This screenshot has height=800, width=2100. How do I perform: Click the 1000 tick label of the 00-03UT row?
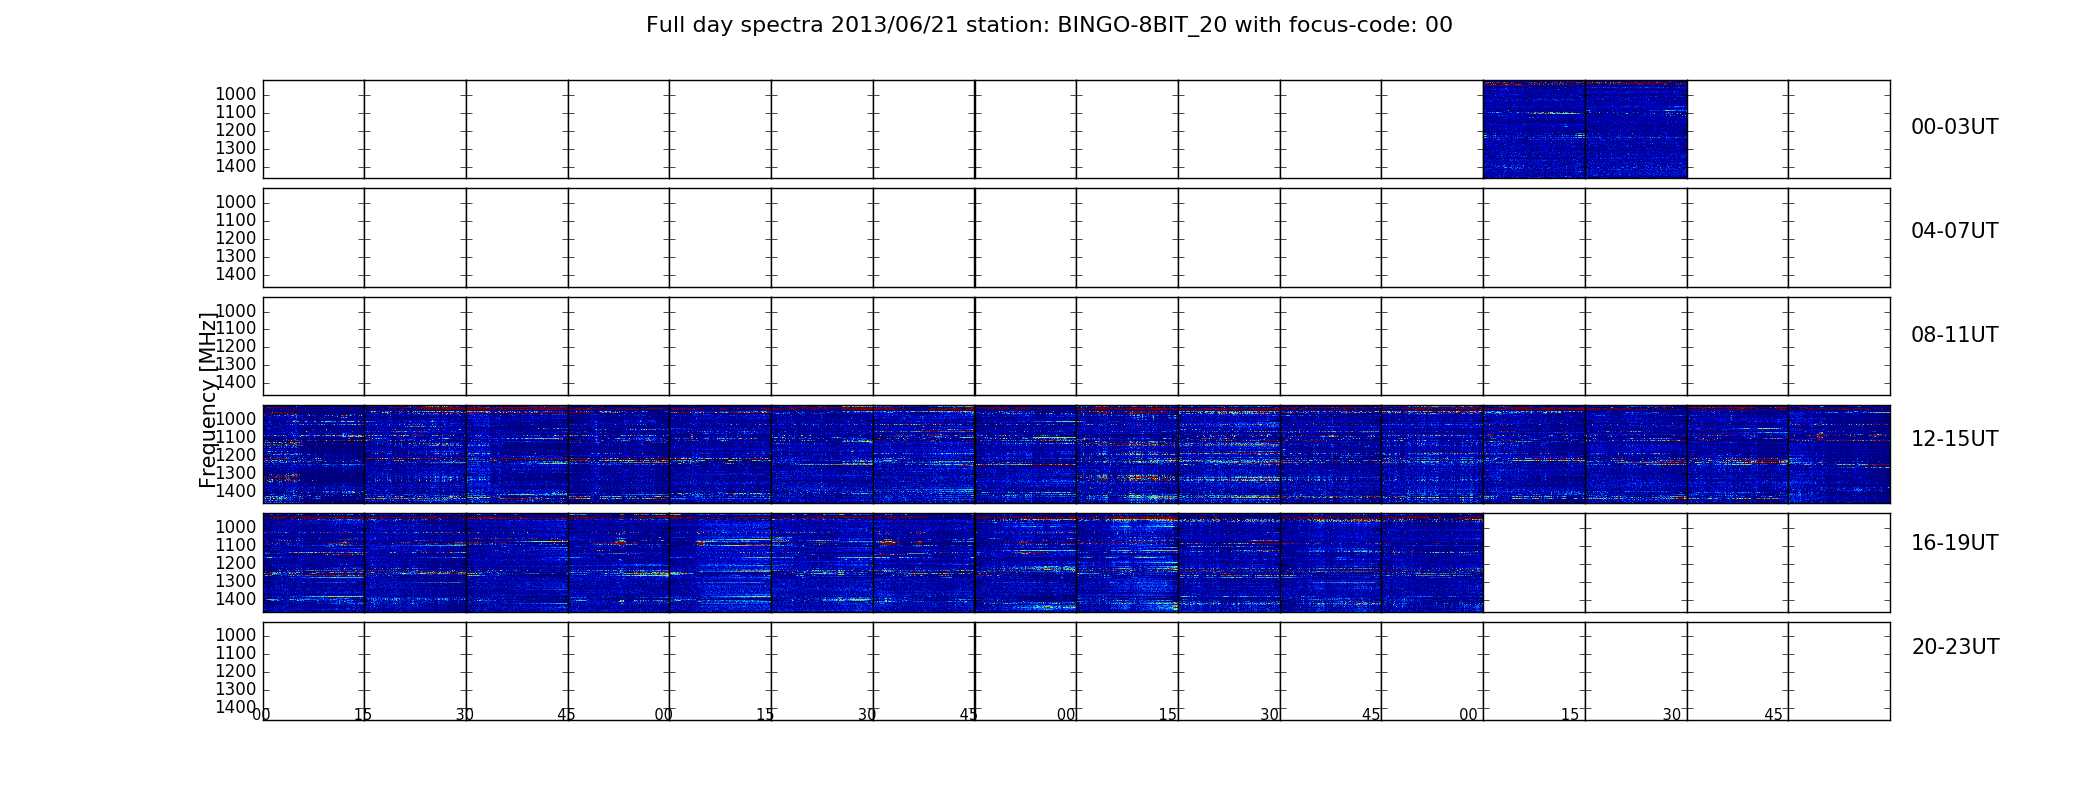[x=236, y=94]
